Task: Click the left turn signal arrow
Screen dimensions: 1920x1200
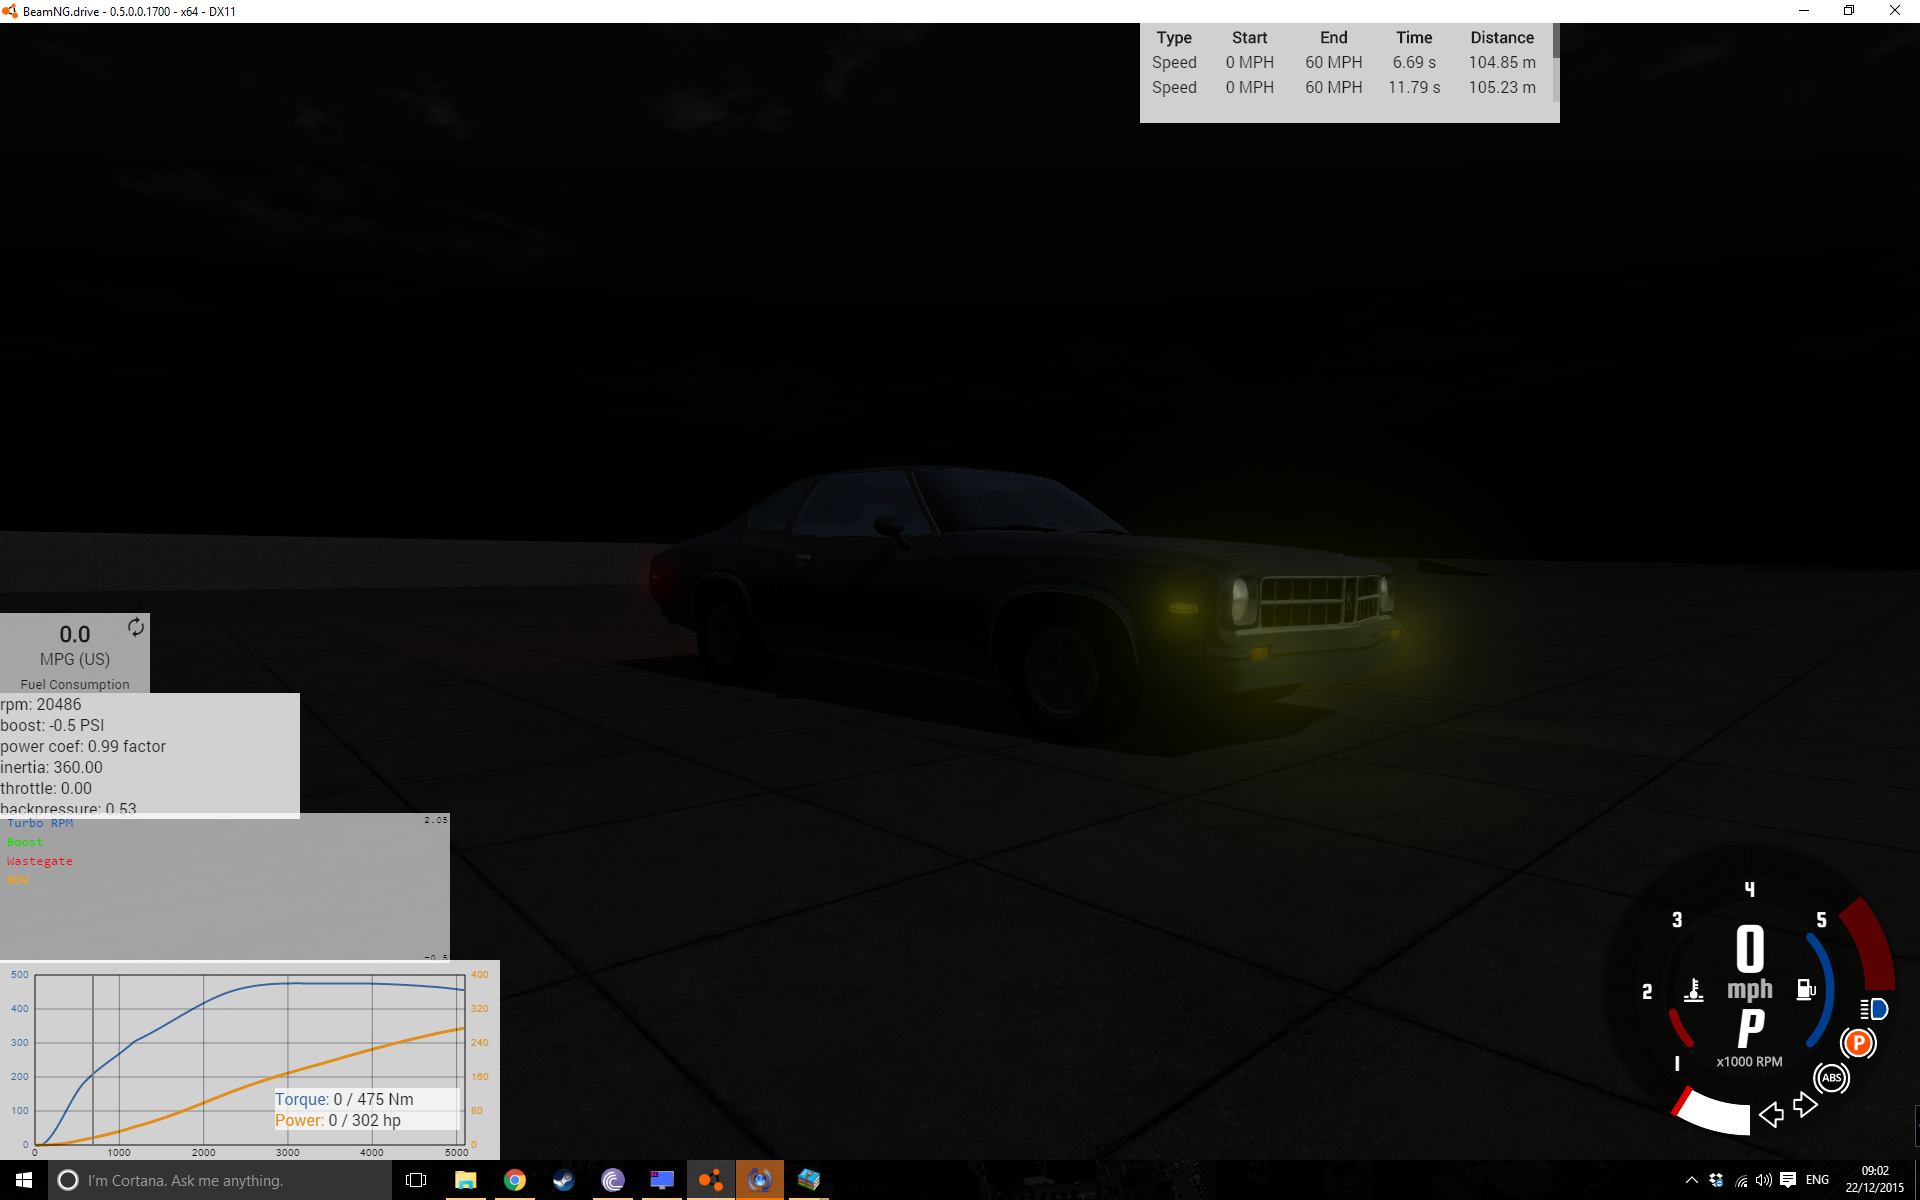Action: point(1771,1114)
